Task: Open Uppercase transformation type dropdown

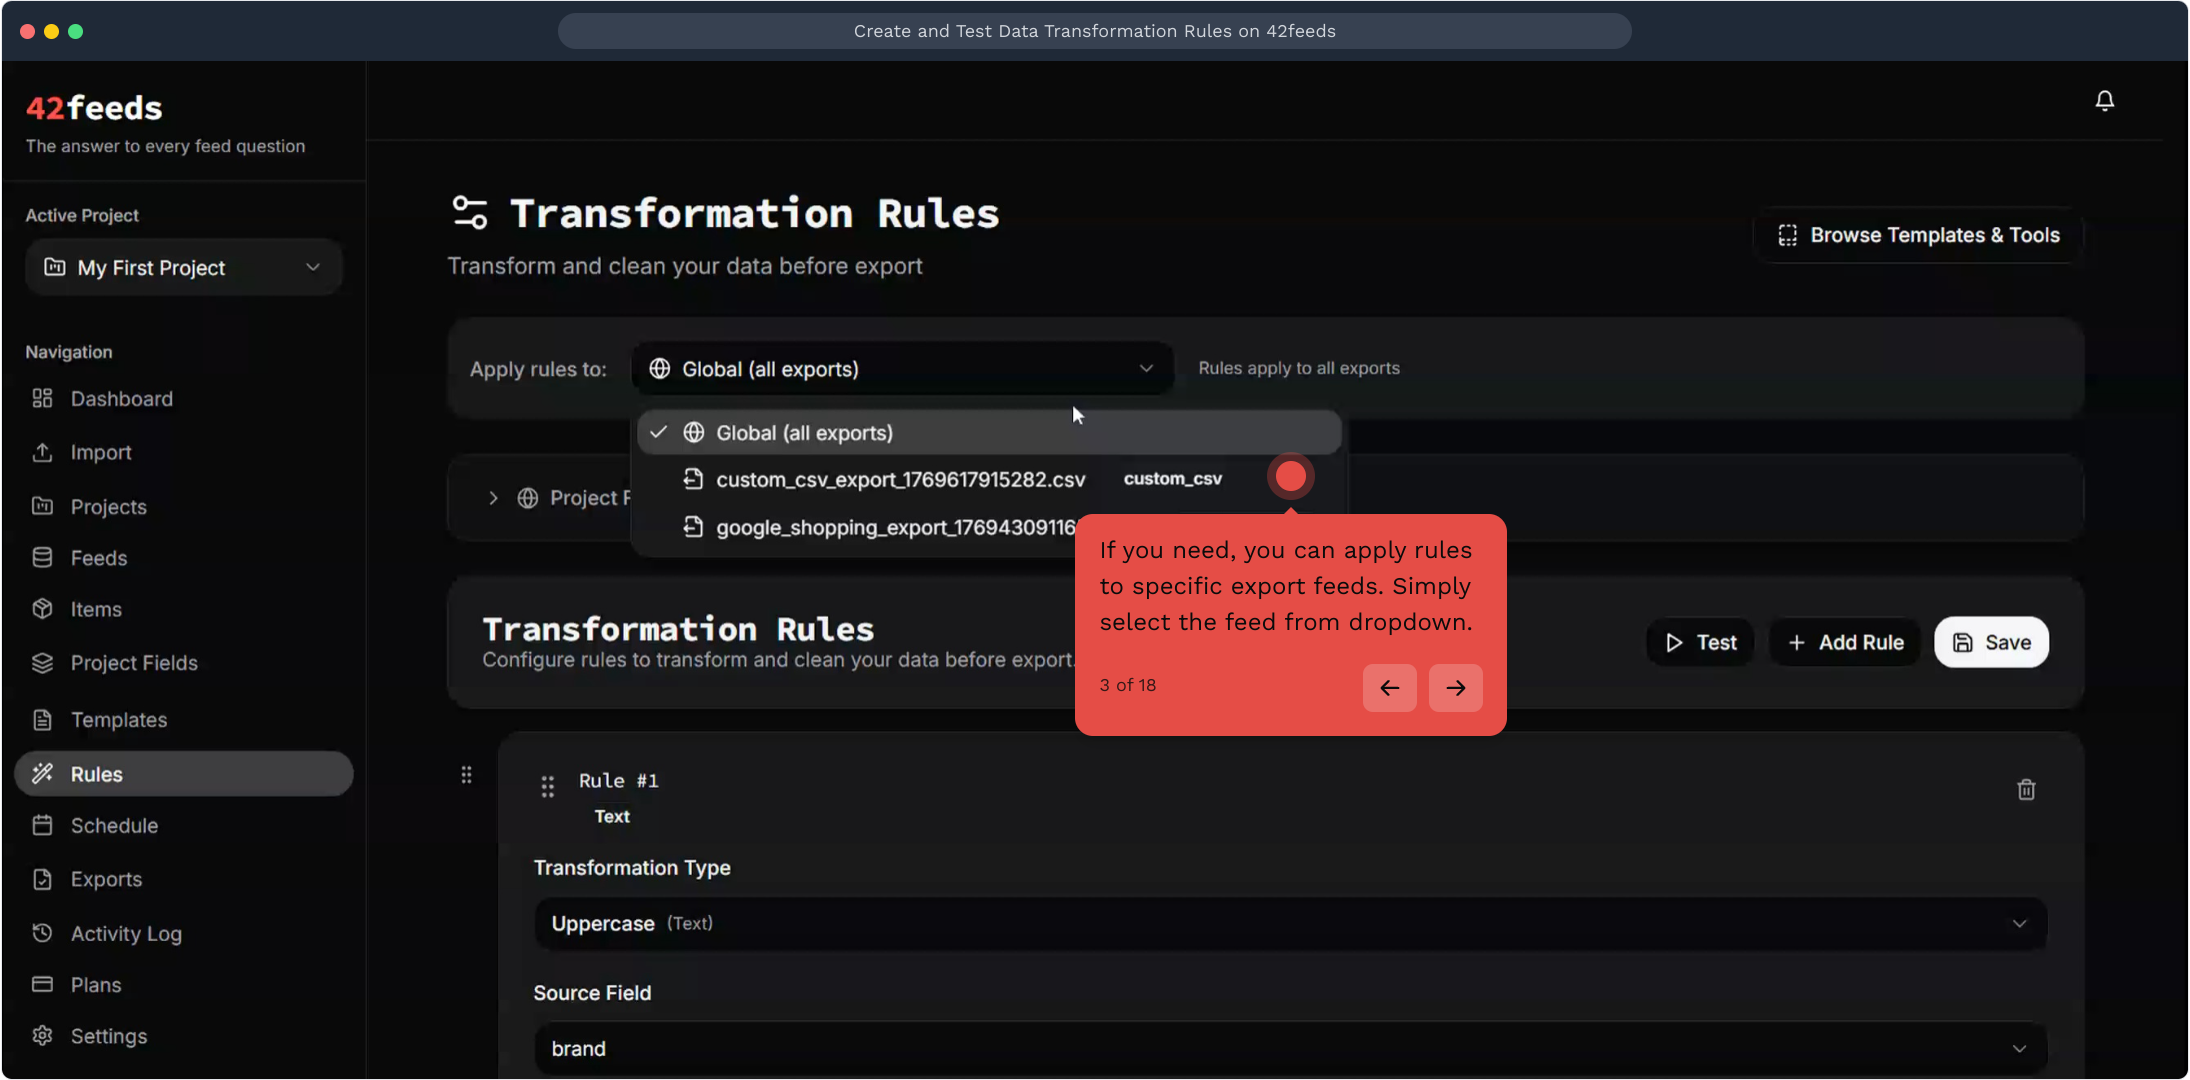Action: pos(1290,923)
